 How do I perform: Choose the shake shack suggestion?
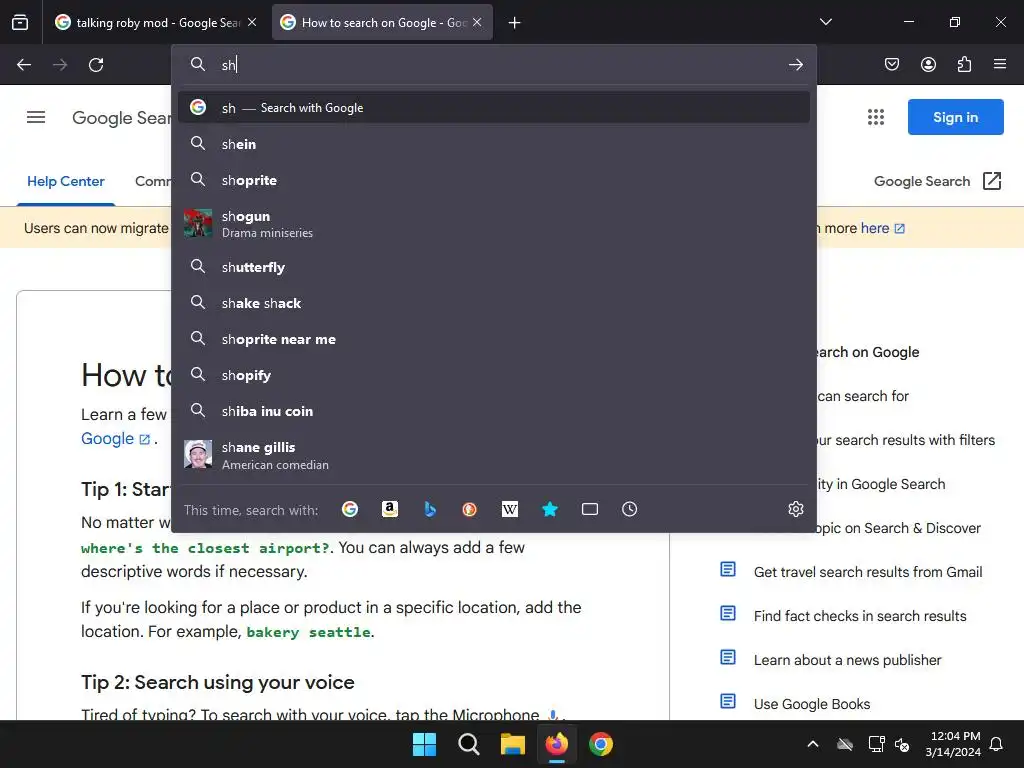click(494, 303)
